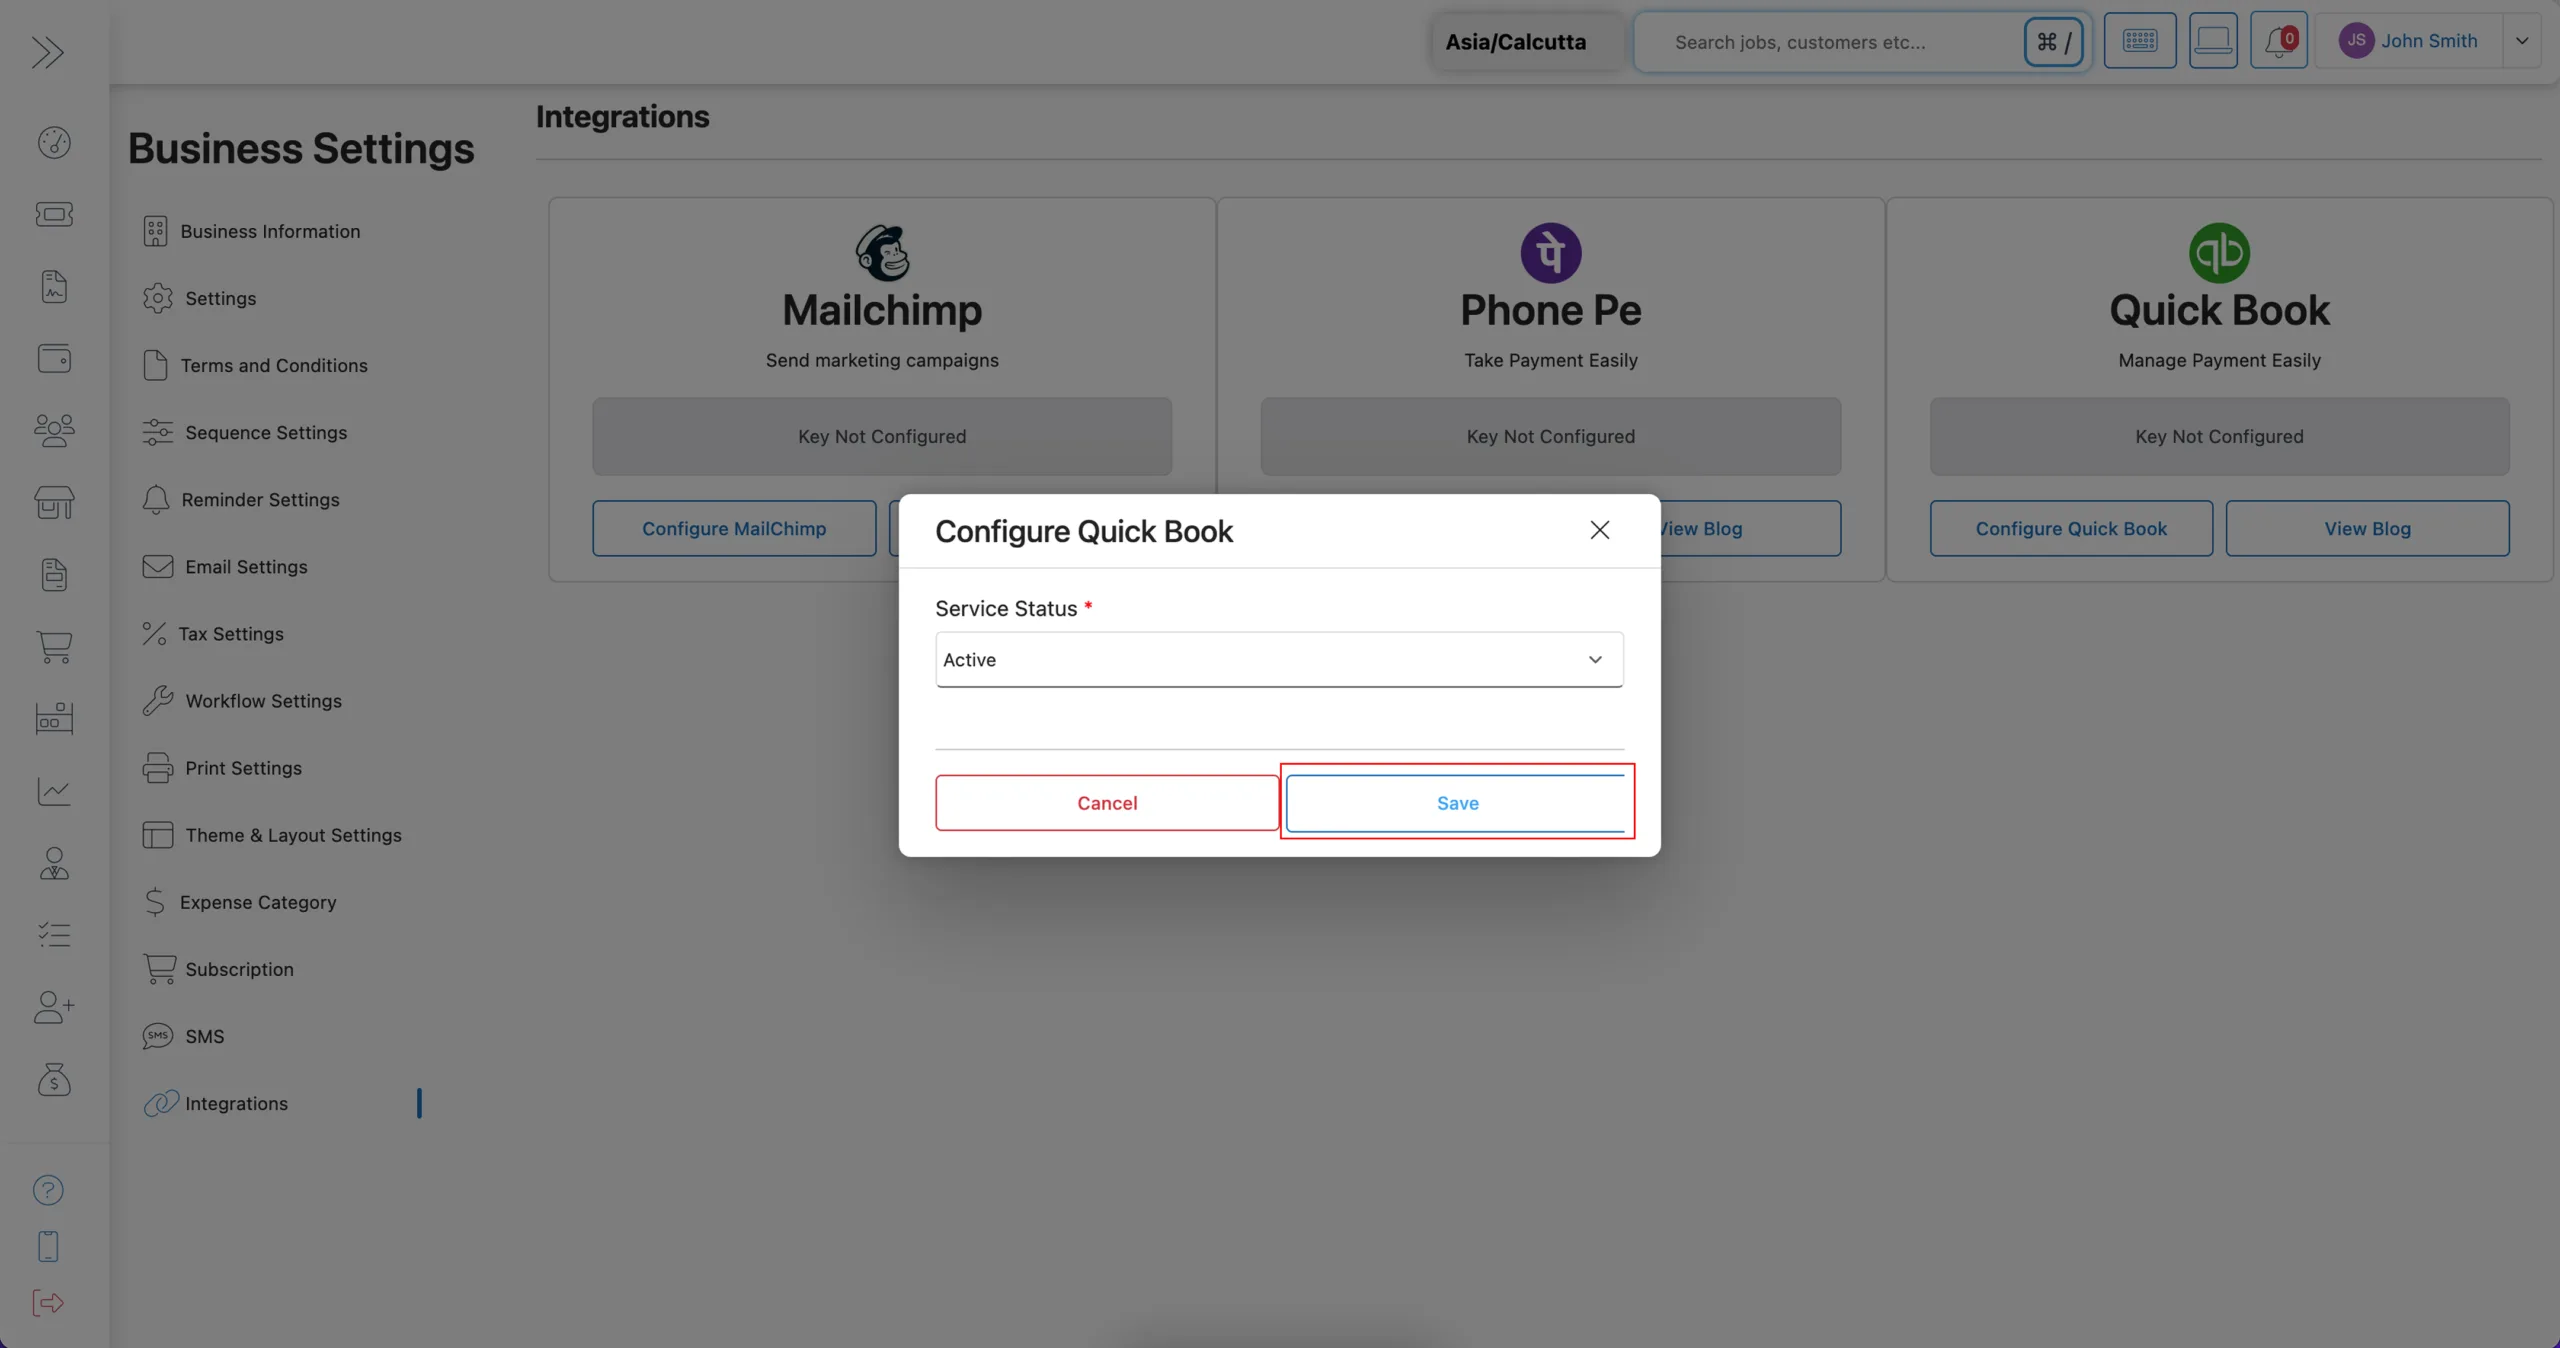Open the money bag icon in sidebar
2560x1348 pixels.
(54, 1079)
